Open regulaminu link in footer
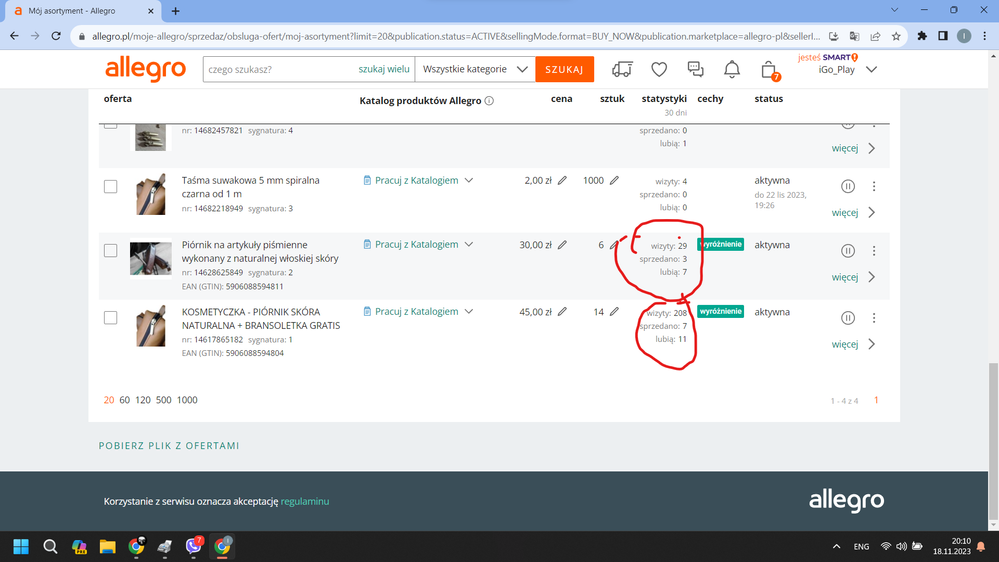 pyautogui.click(x=305, y=501)
